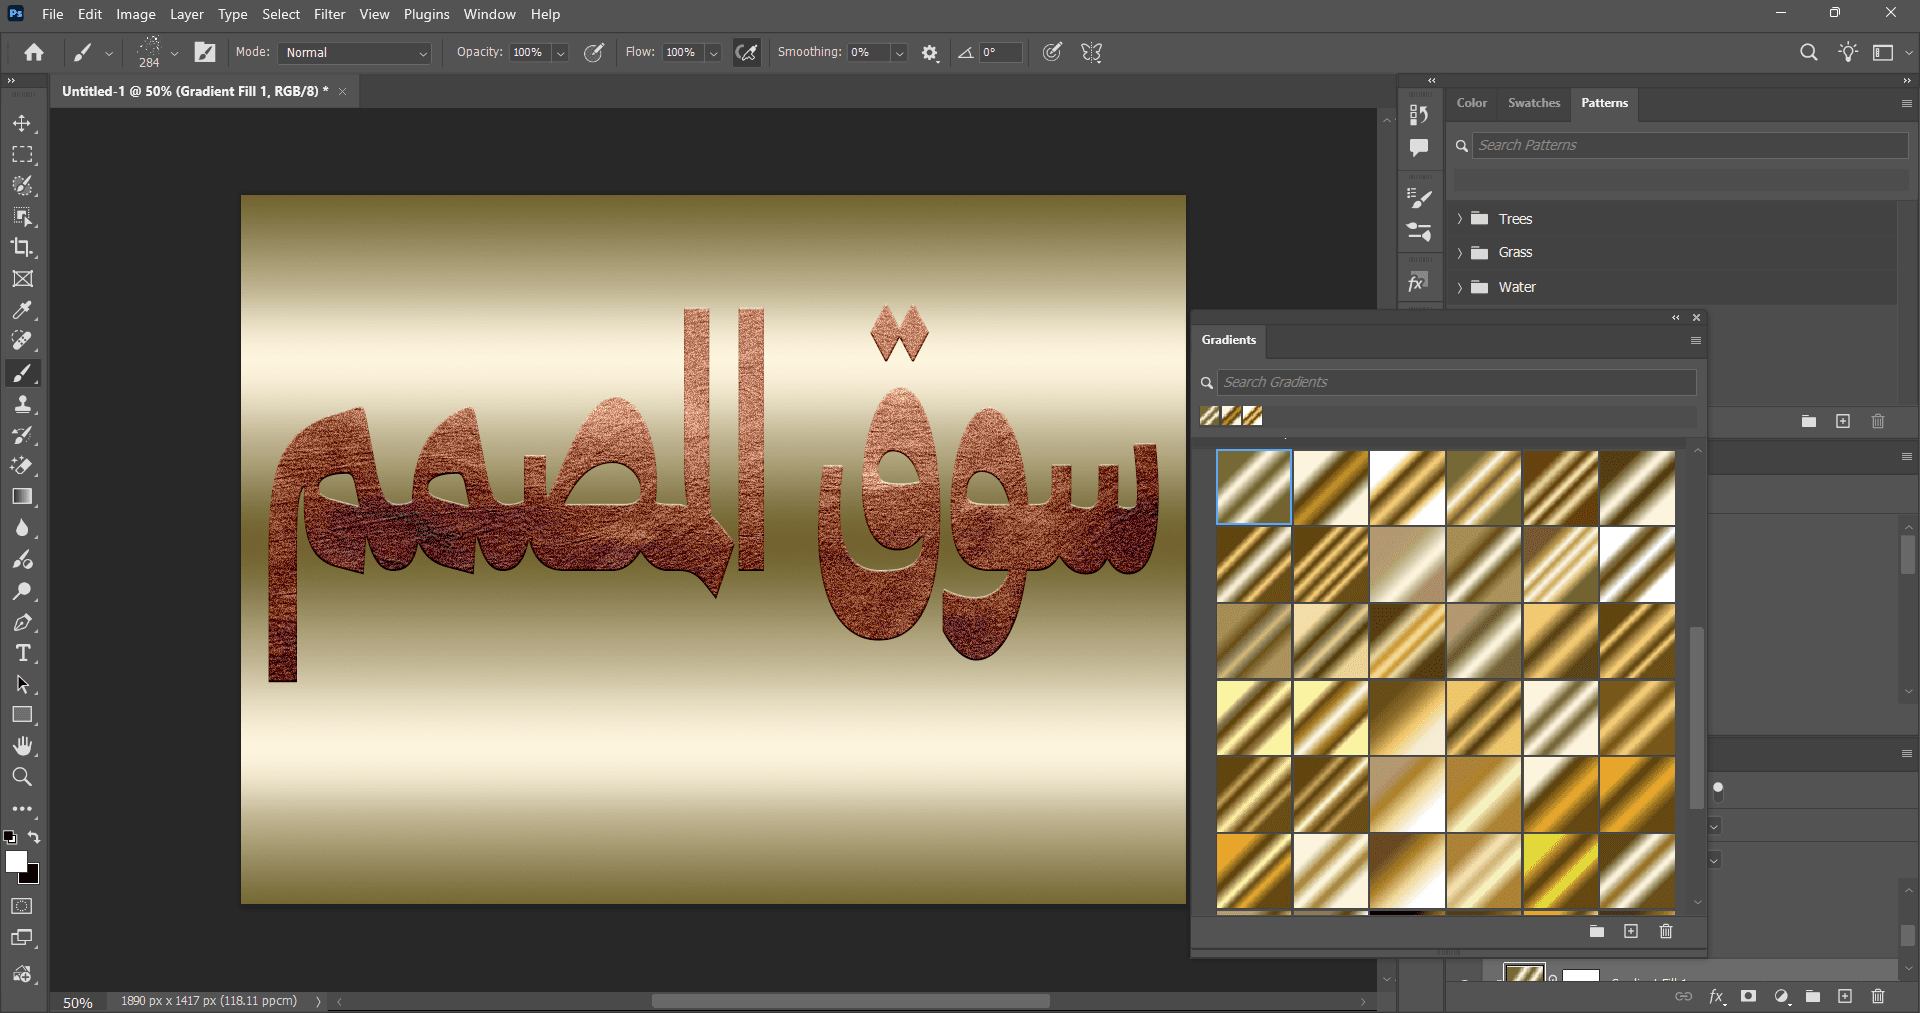1920x1013 pixels.
Task: Select the Rectangle shape tool
Action: (x=22, y=715)
